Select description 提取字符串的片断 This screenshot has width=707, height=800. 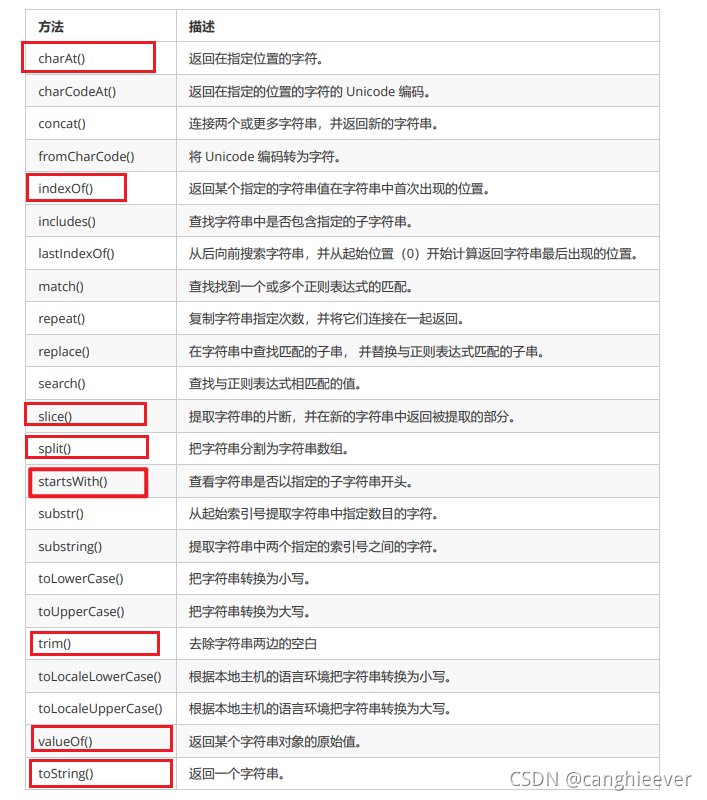pyautogui.click(x=351, y=417)
